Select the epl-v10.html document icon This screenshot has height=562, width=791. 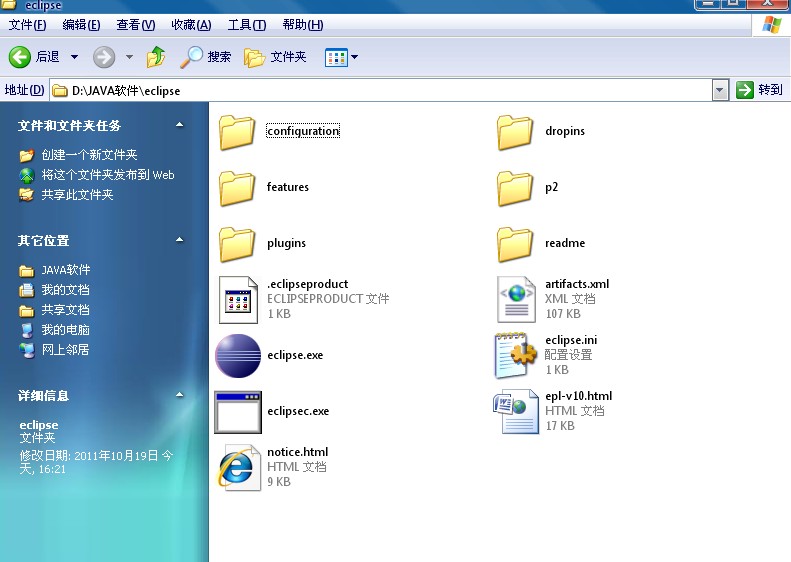(516, 411)
